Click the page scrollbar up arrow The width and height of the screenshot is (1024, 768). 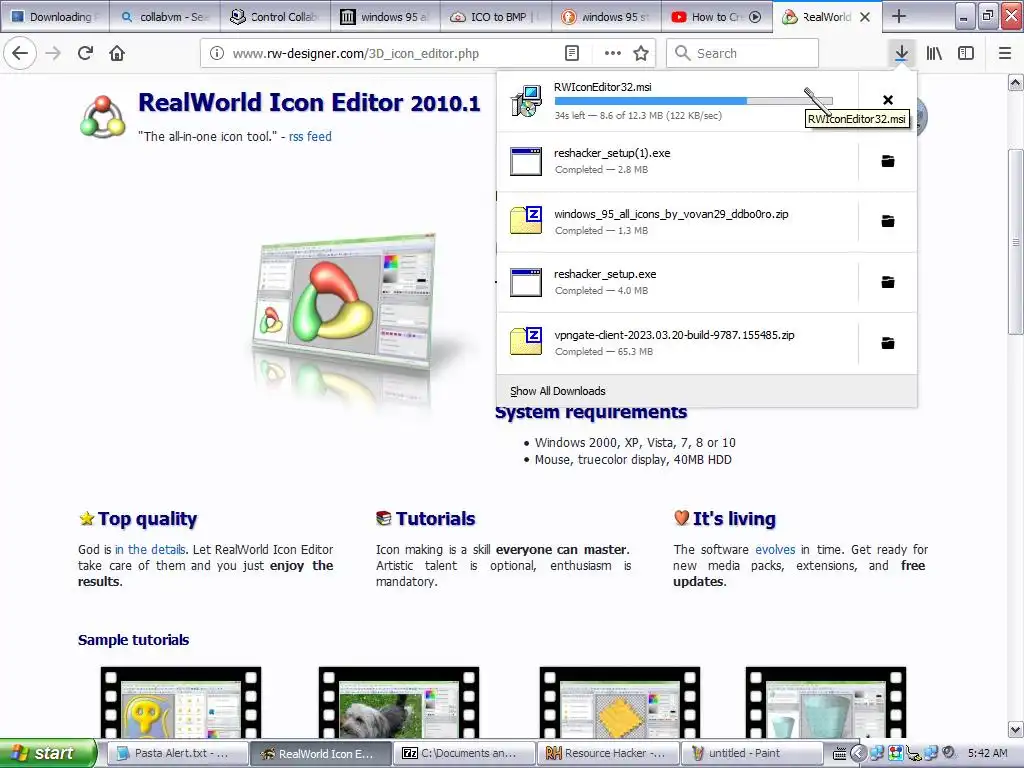(x=1016, y=82)
